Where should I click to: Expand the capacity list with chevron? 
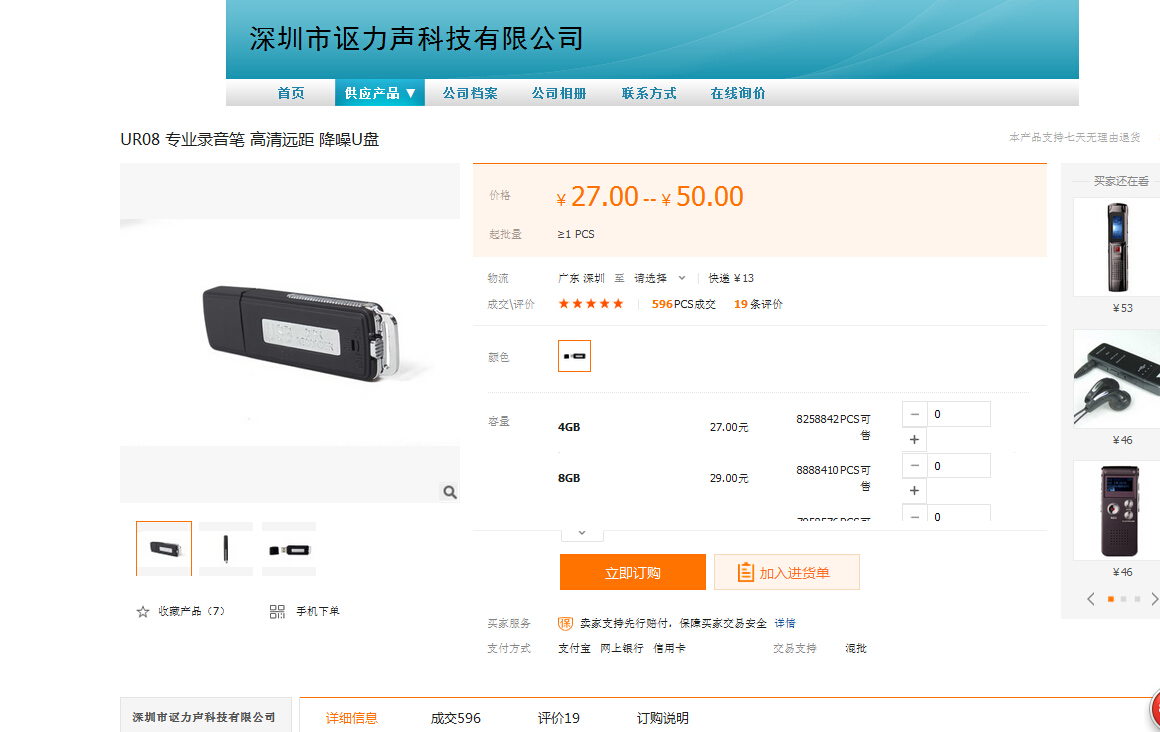[x=582, y=533]
